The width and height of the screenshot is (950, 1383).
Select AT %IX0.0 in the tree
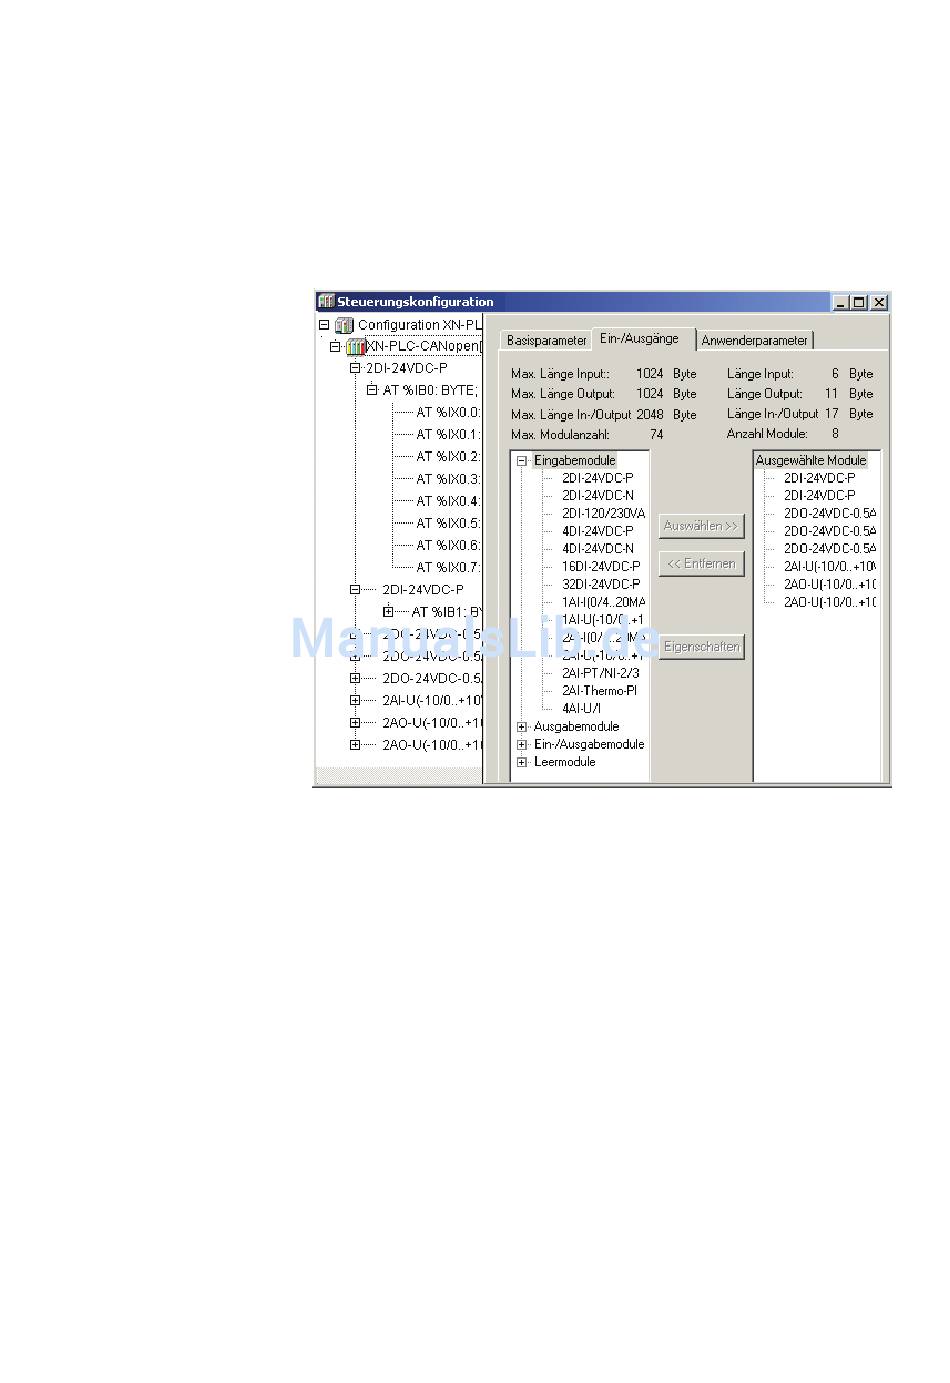pos(448,412)
